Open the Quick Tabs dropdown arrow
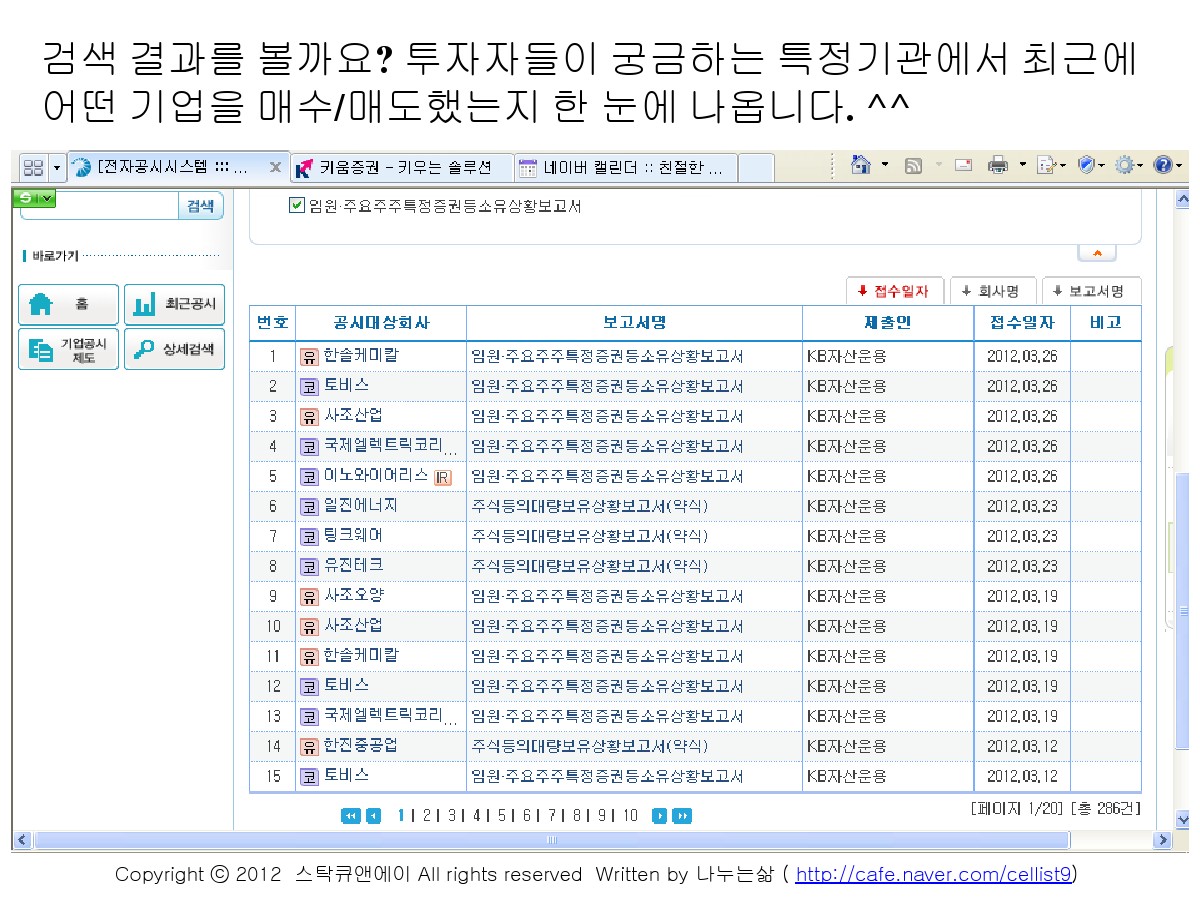The height and width of the screenshot is (900, 1200). [x=57, y=167]
